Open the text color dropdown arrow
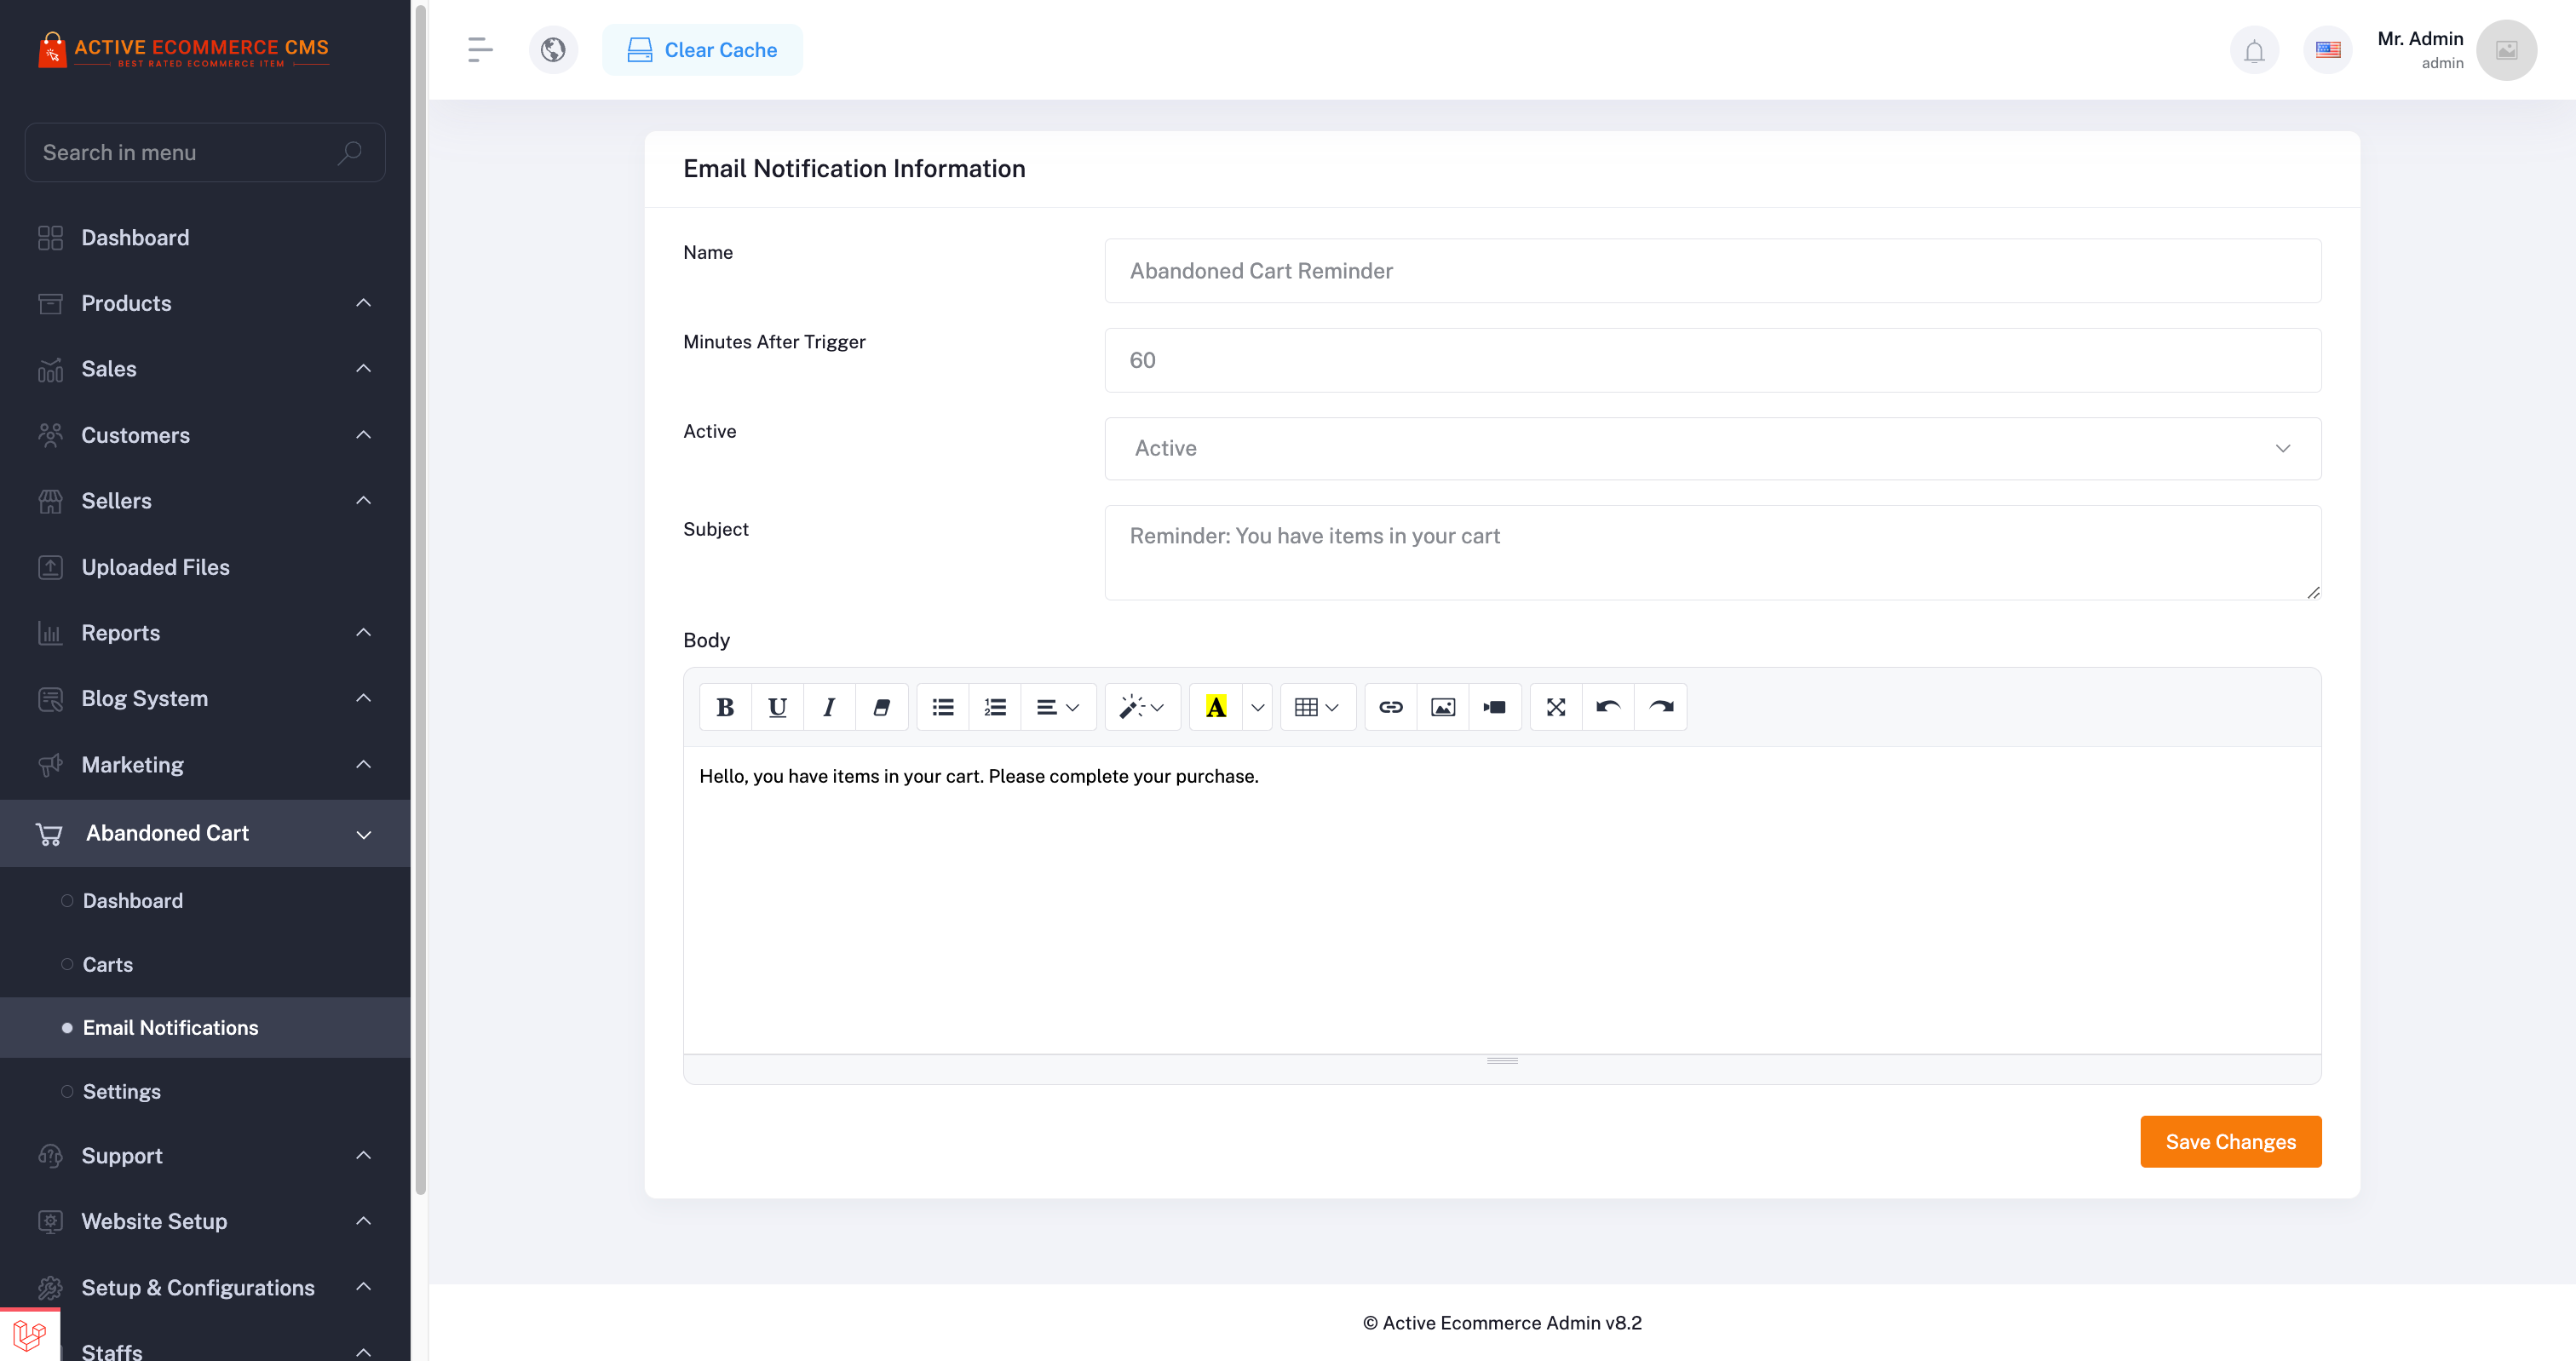This screenshot has width=2576, height=1361. [x=1257, y=707]
